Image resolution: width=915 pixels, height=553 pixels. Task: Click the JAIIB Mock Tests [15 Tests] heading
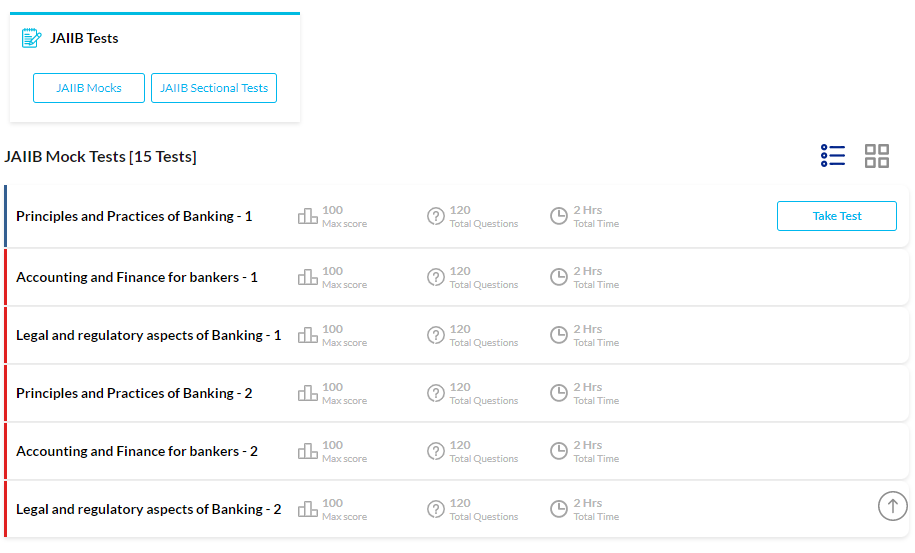click(x=100, y=157)
